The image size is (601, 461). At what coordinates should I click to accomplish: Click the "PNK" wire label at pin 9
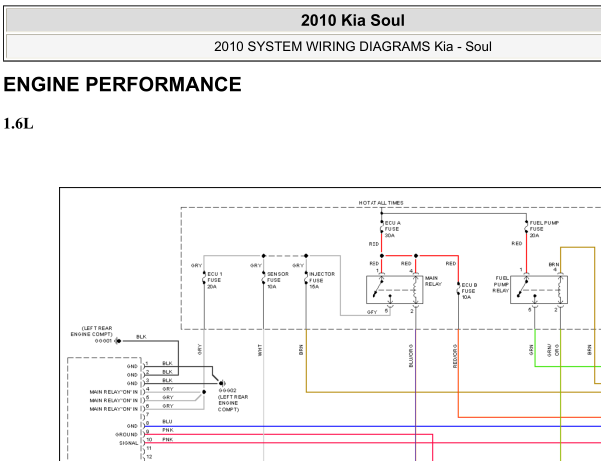[167, 430]
